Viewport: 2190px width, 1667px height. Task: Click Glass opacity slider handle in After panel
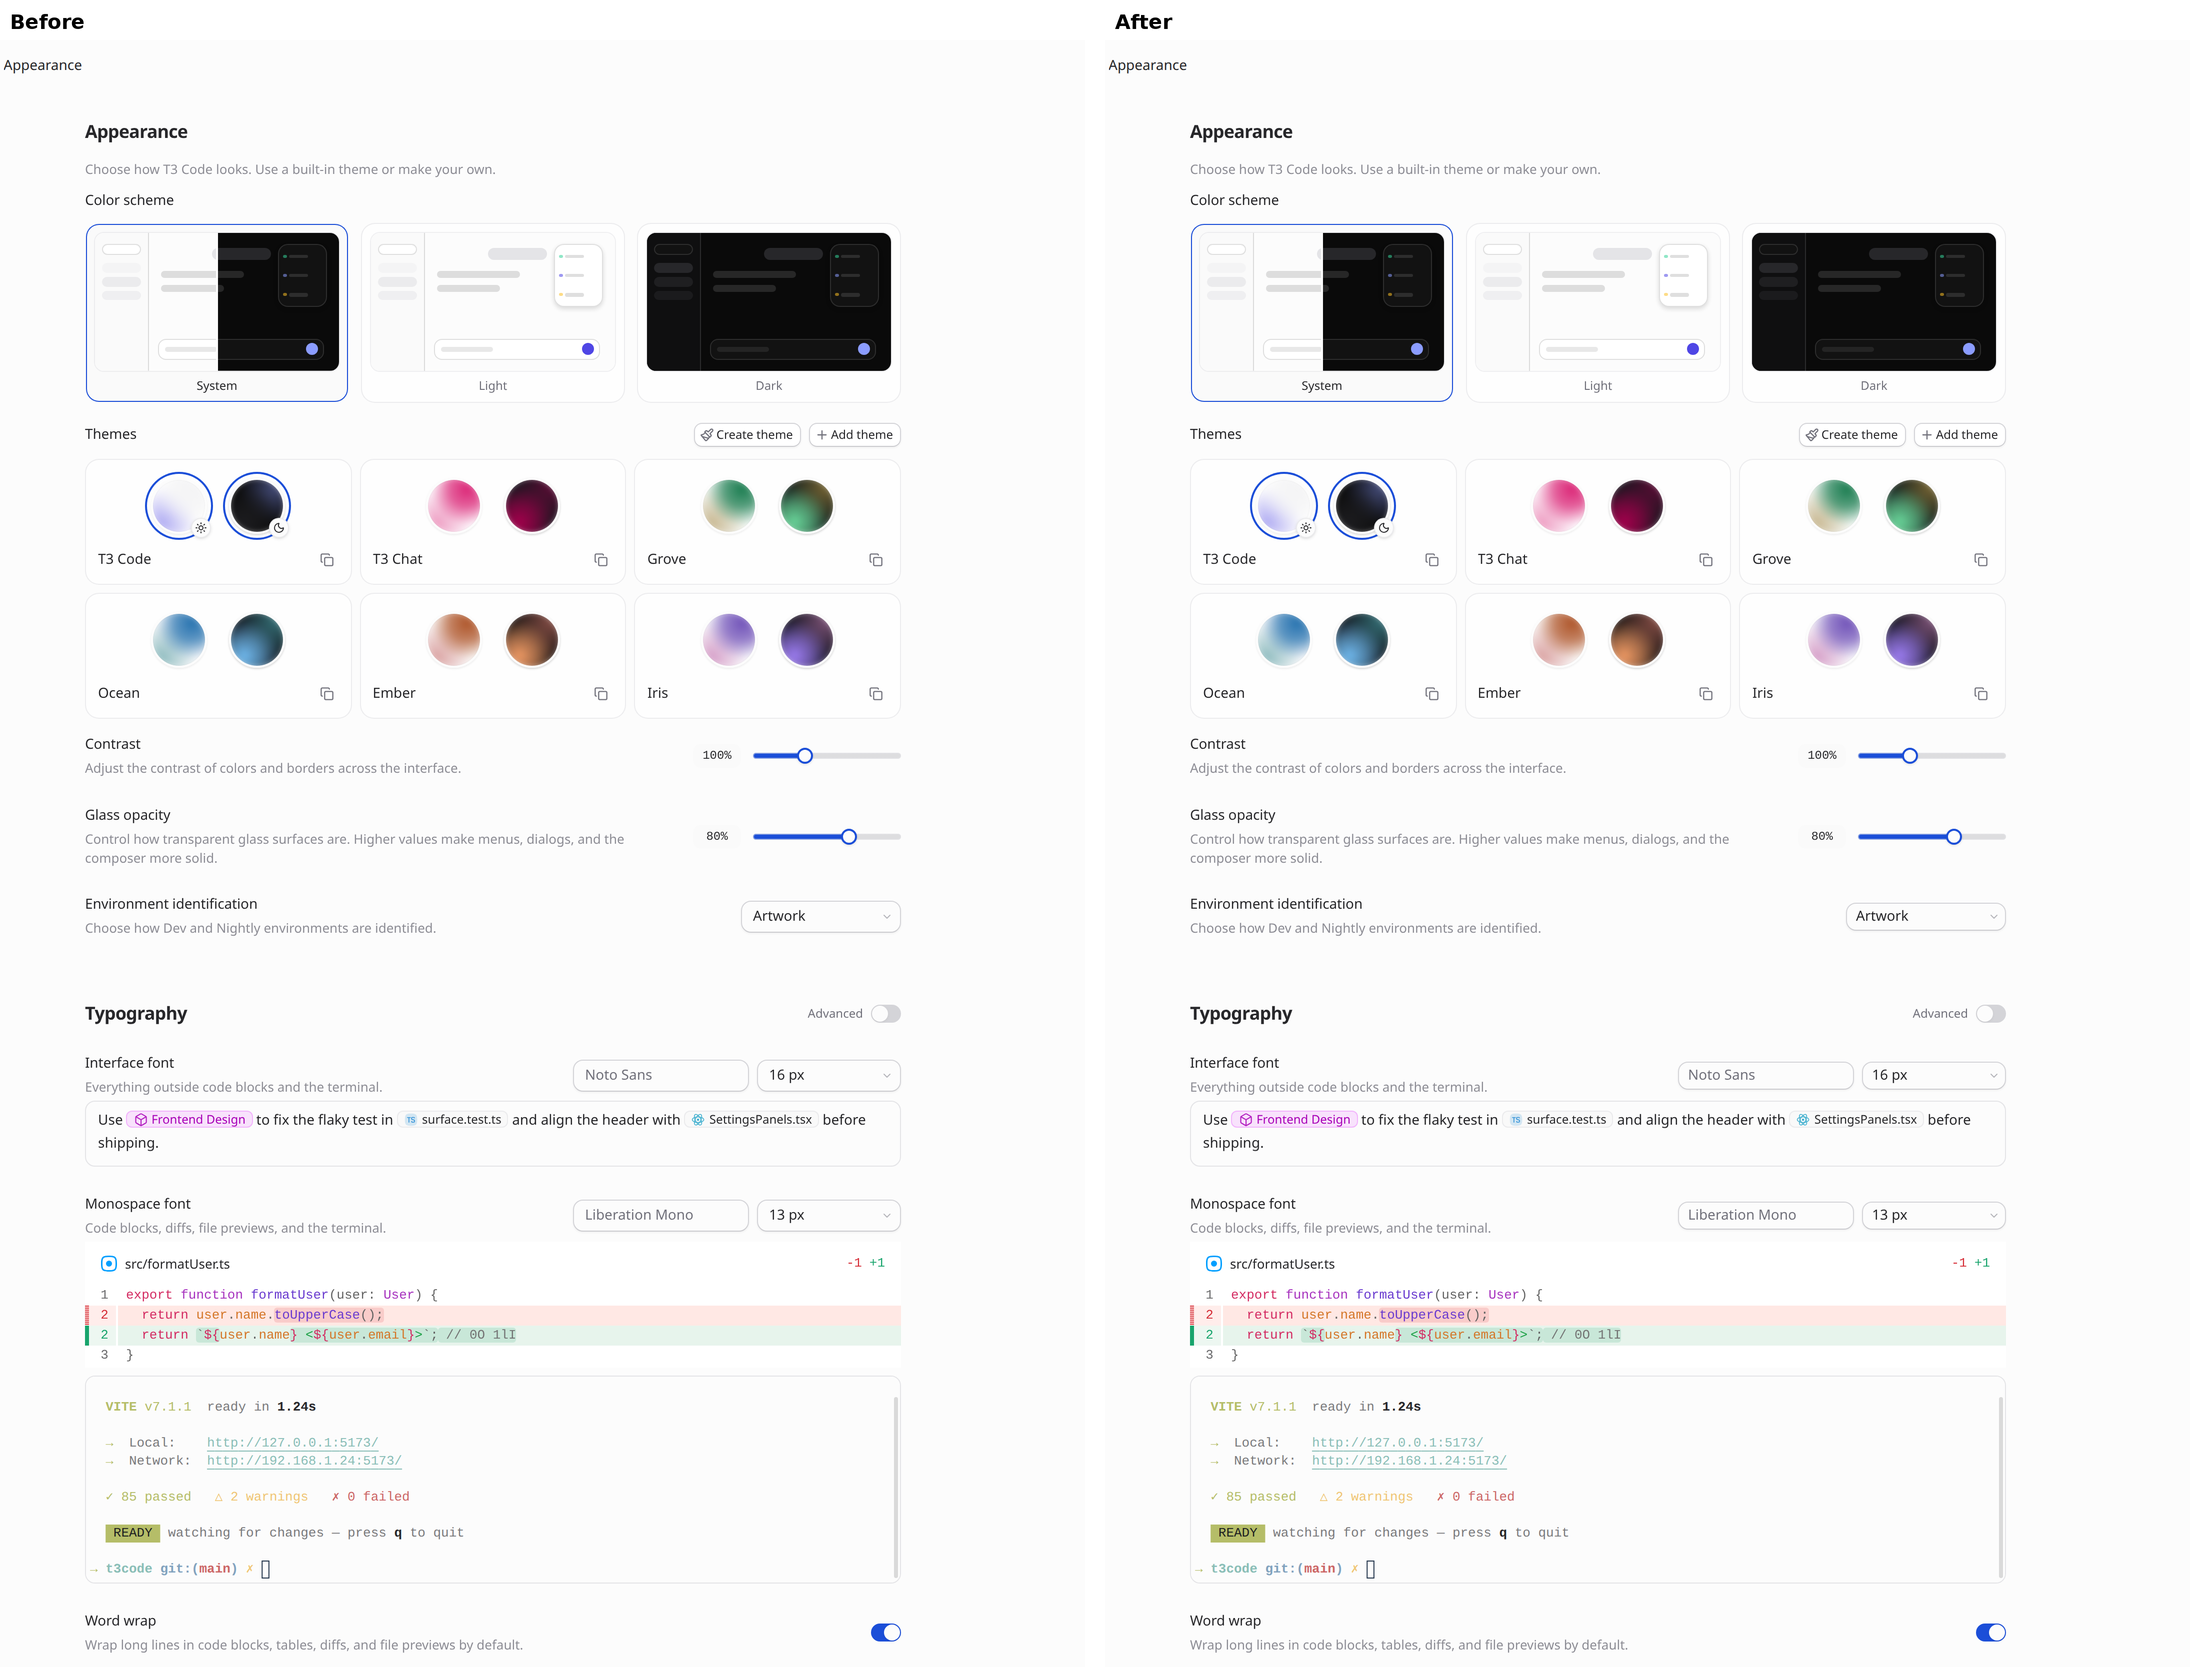1954,837
